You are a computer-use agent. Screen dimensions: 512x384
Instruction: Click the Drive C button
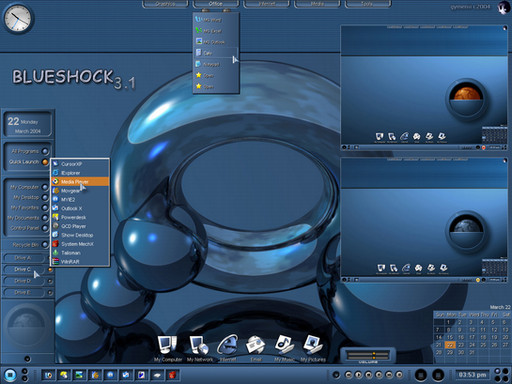pyautogui.click(x=23, y=269)
